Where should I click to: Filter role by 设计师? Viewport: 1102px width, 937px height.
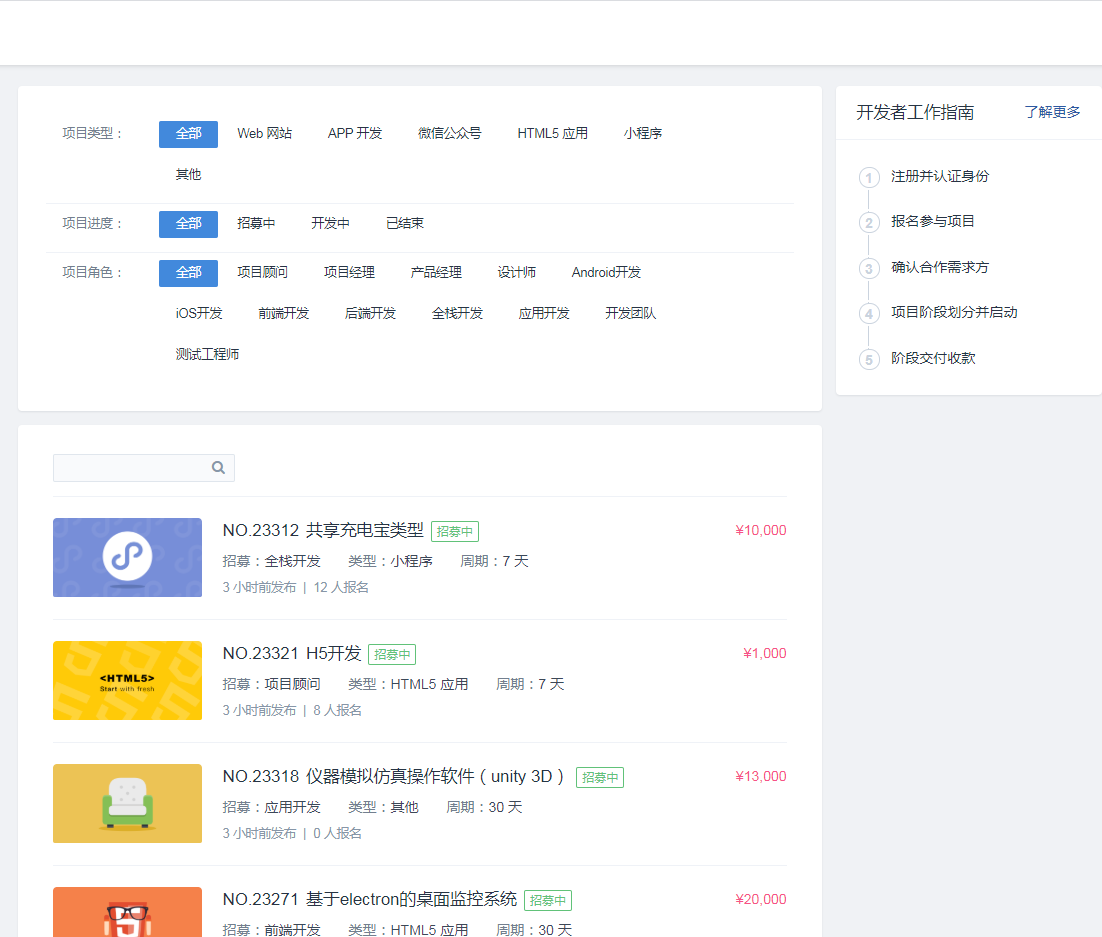[517, 273]
